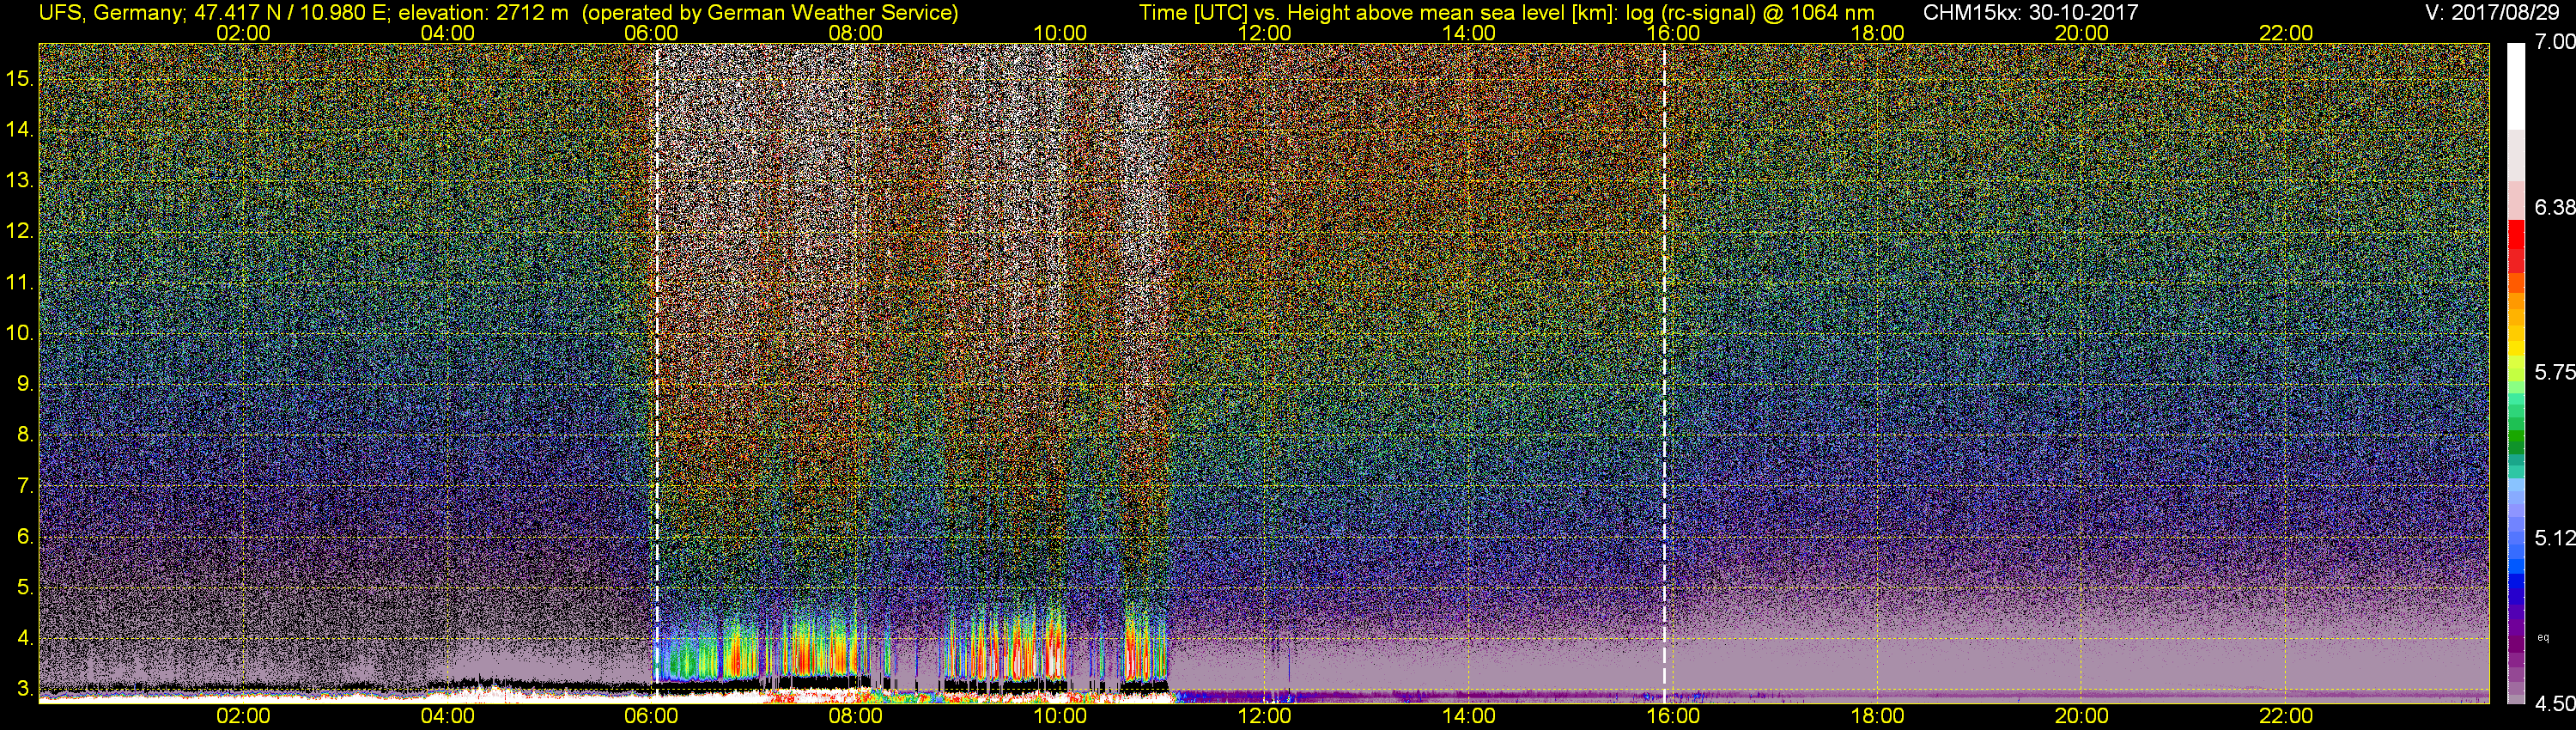This screenshot has width=2576, height=730.
Task: Click the 9. km height axis label
Action: tap(25, 384)
